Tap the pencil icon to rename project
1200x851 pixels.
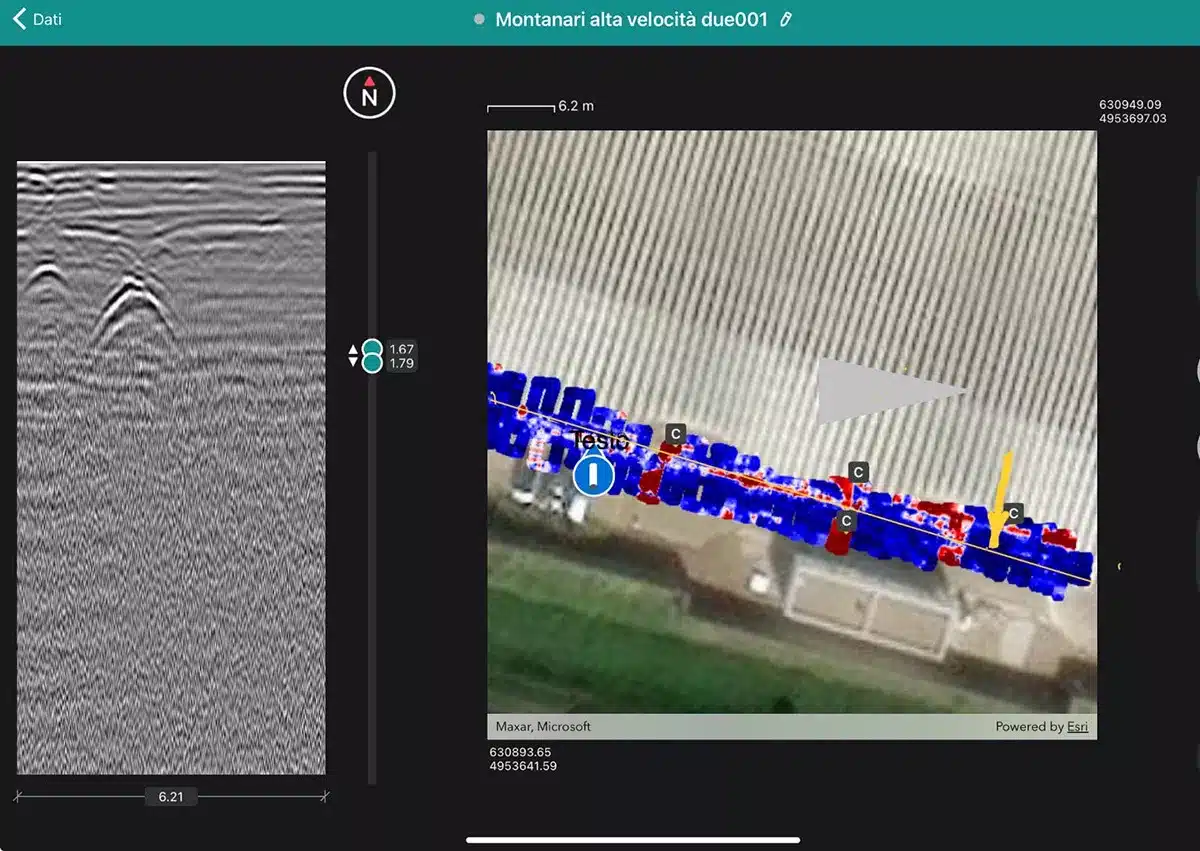[x=786, y=19]
